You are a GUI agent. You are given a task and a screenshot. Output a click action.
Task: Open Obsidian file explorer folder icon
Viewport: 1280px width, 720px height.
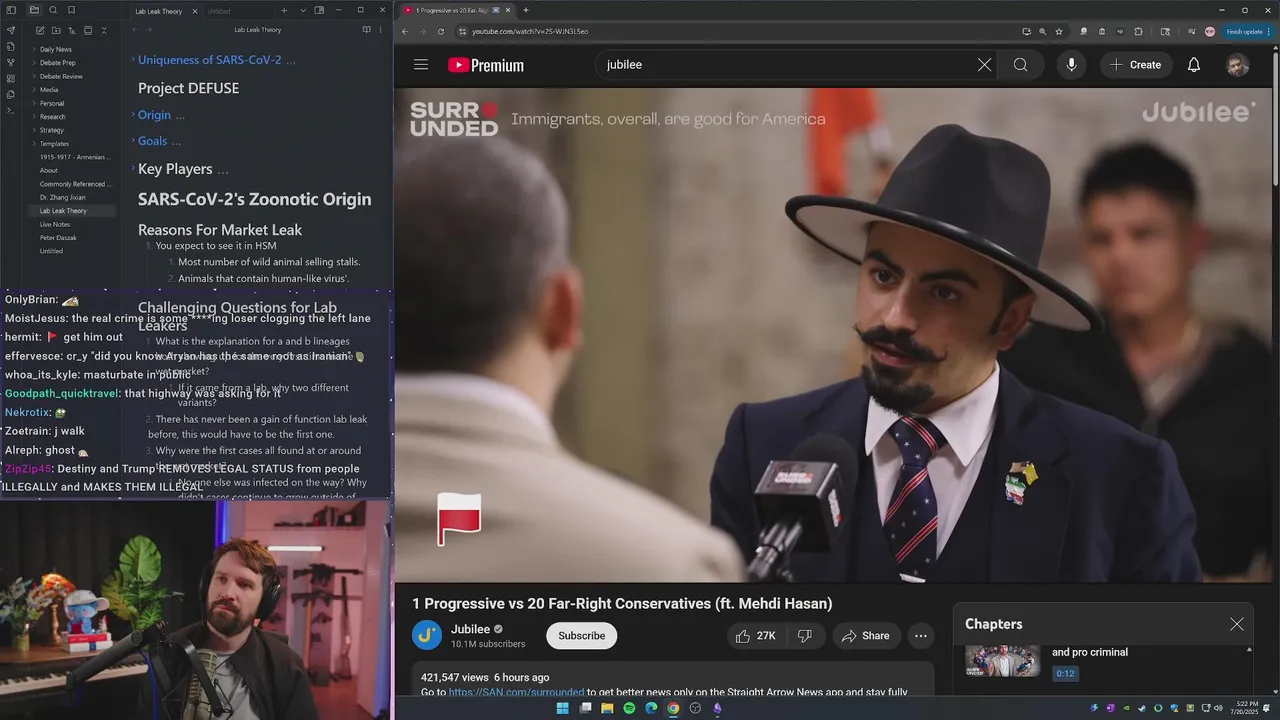tap(34, 10)
